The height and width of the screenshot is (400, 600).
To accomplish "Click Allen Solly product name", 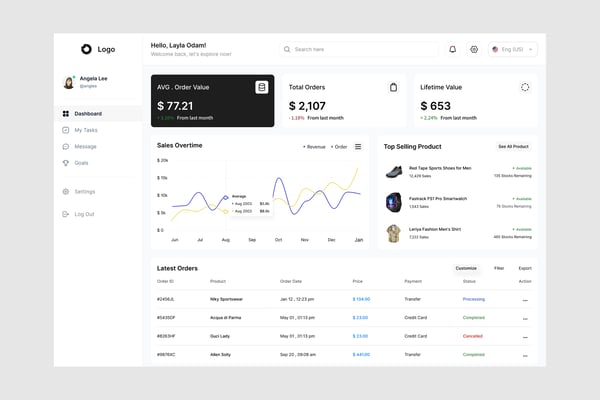I will click(220, 355).
